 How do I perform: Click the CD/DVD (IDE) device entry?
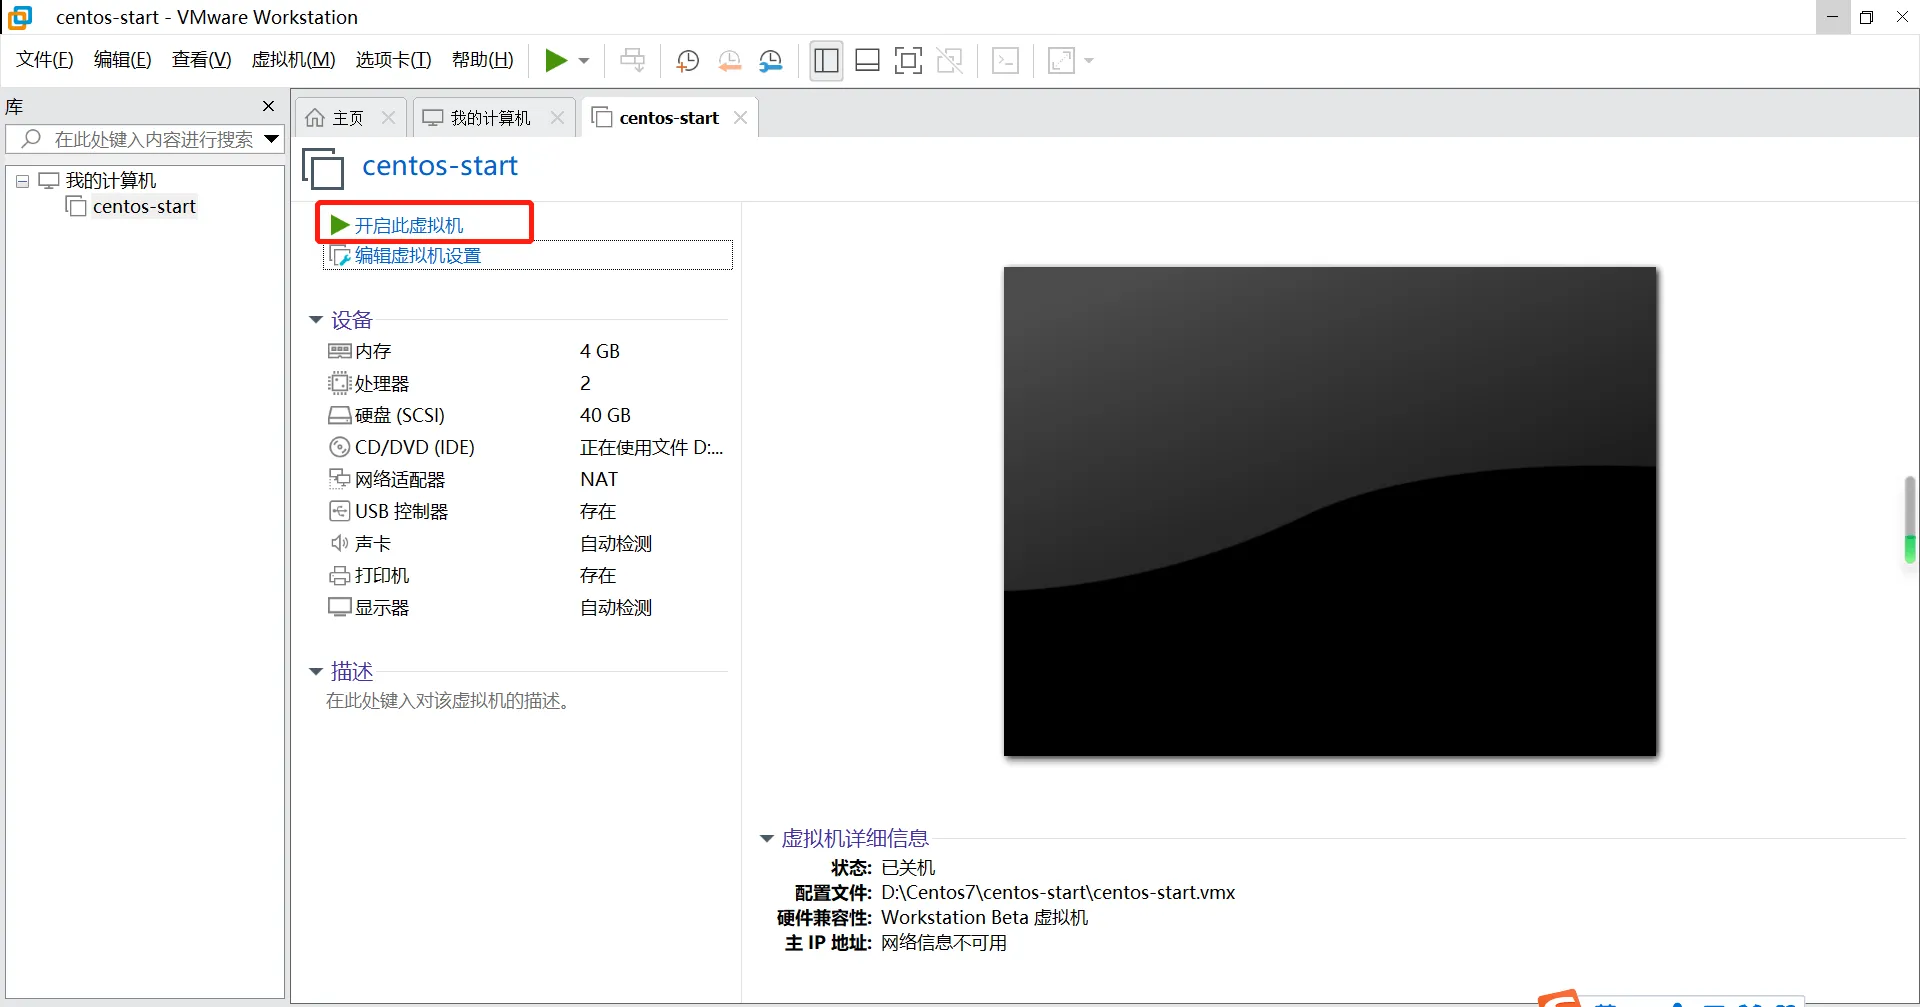coord(402,447)
